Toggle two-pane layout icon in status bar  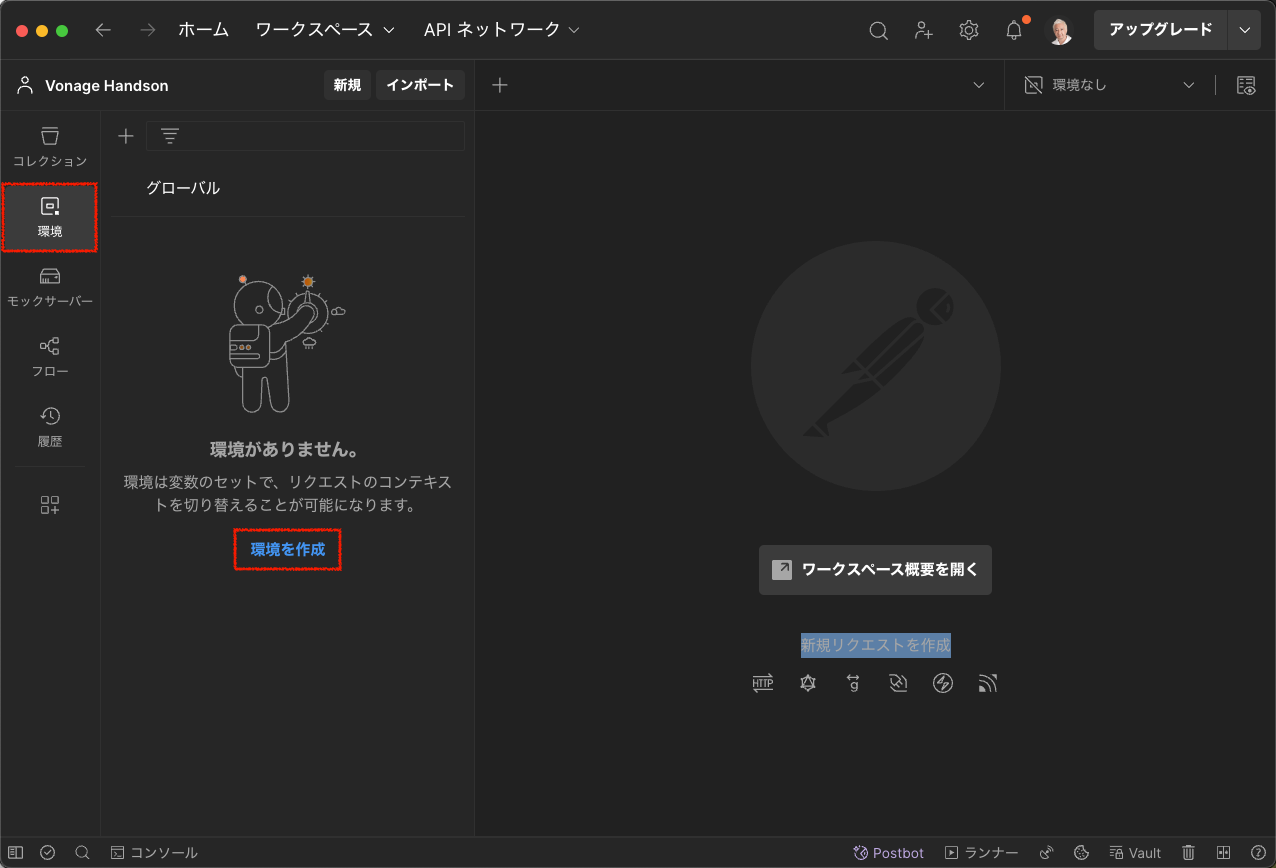click(1223, 853)
